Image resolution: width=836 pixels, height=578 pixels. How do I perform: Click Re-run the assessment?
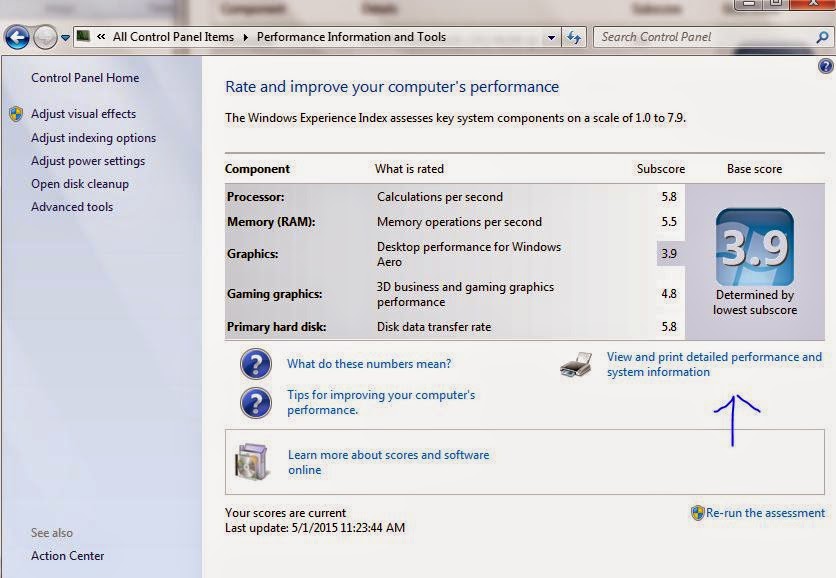[765, 513]
